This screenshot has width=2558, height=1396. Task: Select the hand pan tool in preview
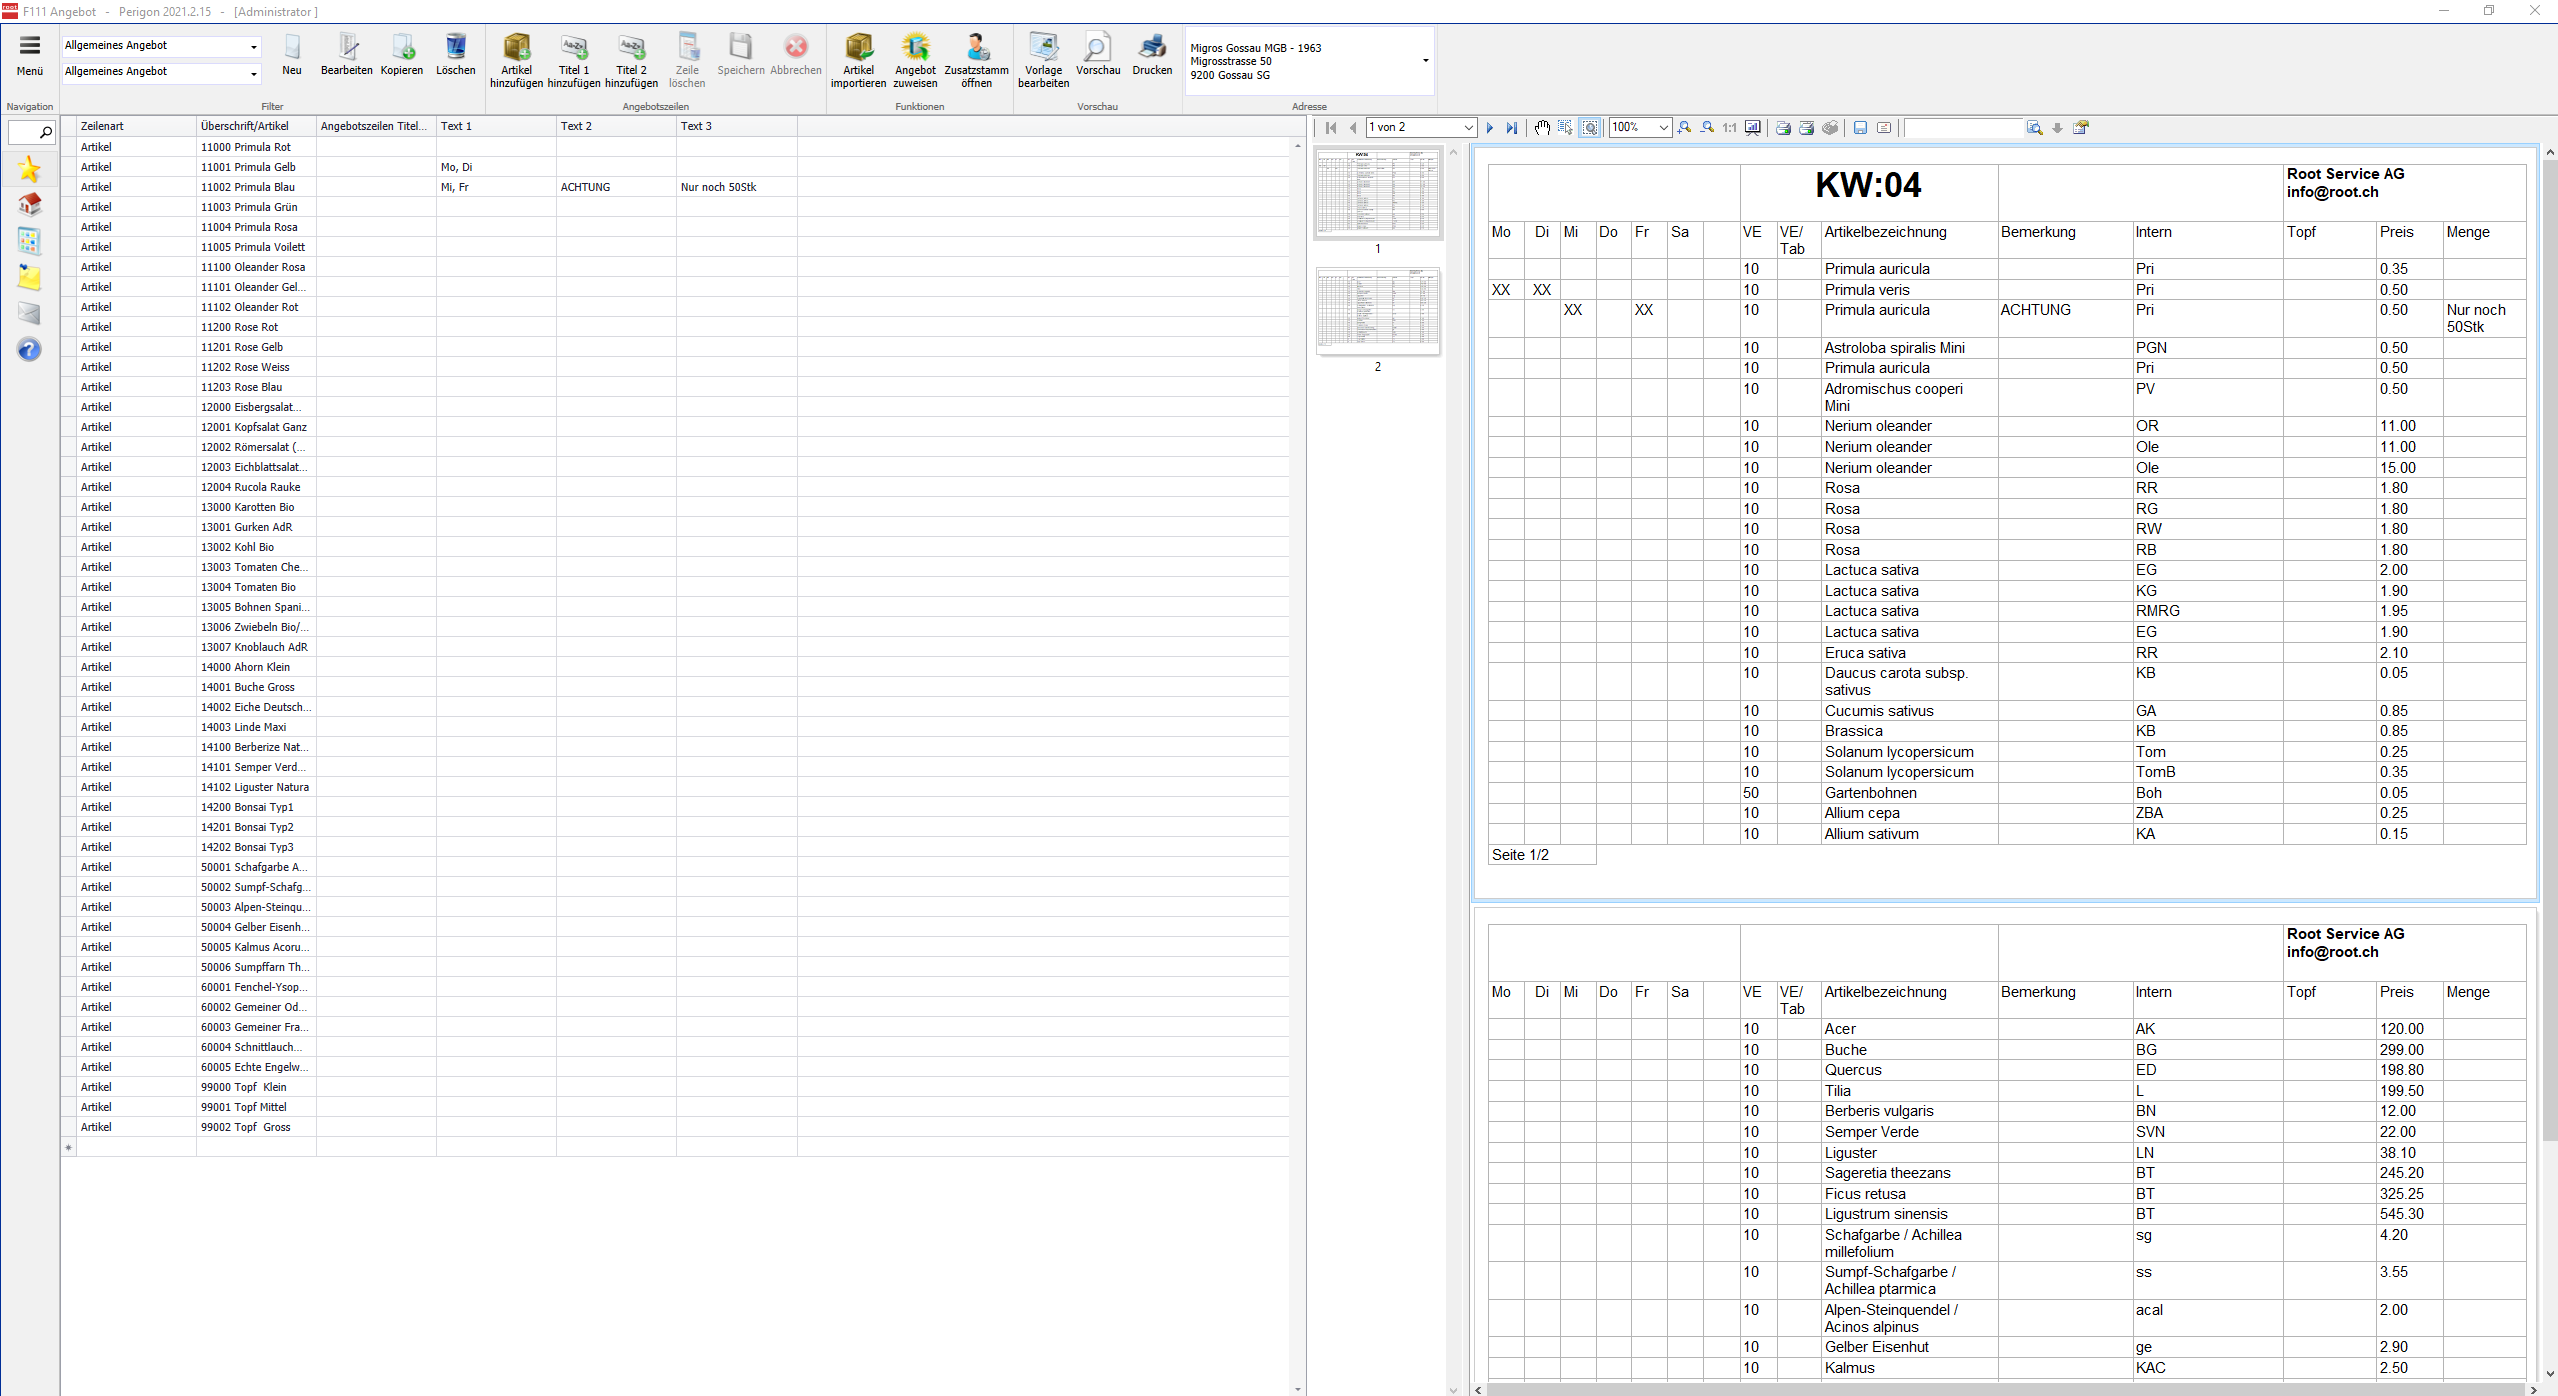[1542, 128]
